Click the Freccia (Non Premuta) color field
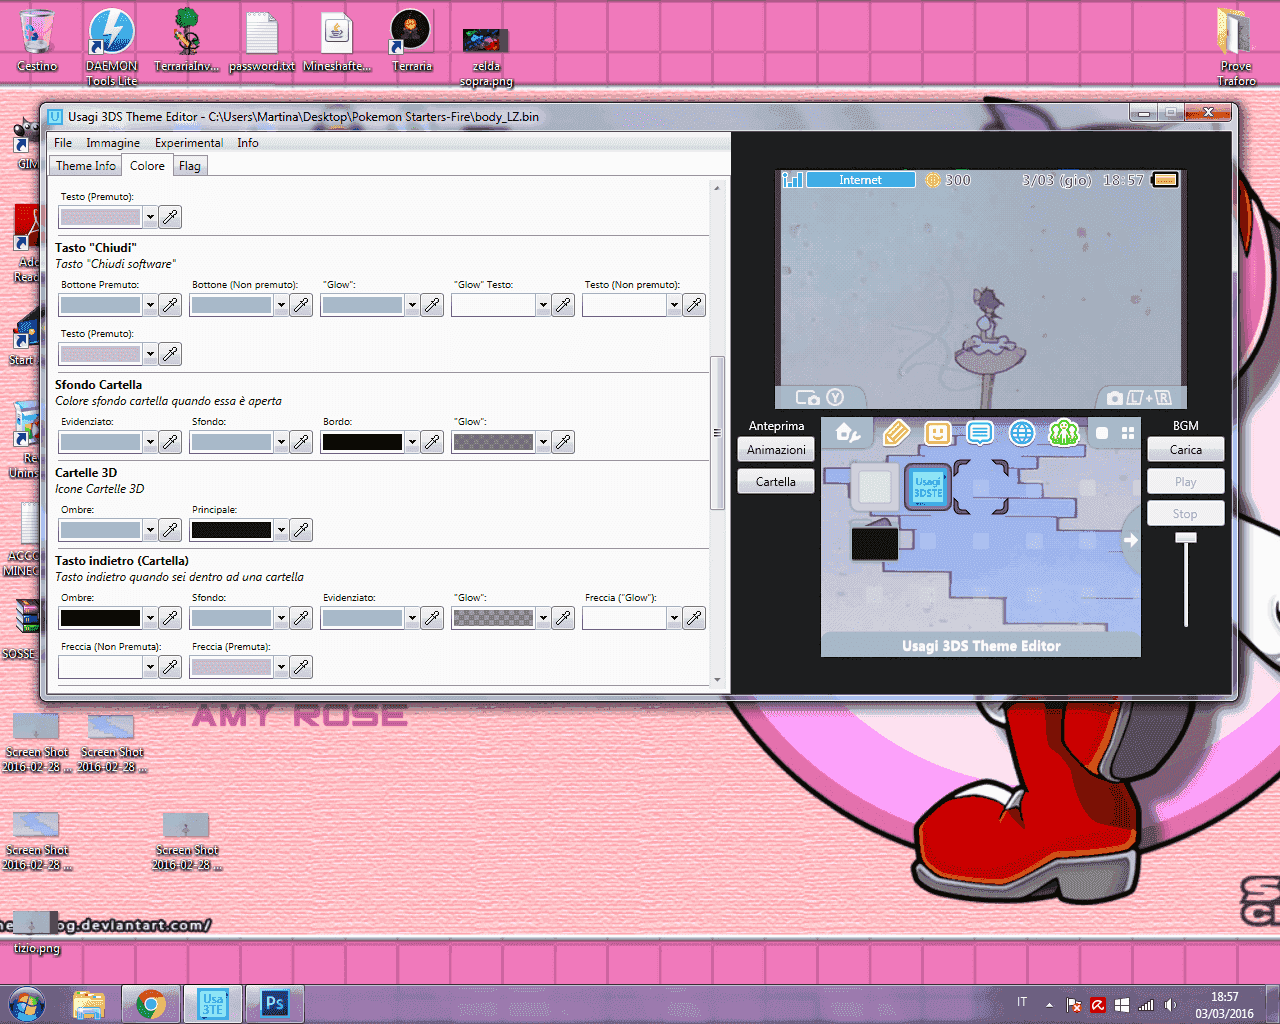1280x1024 pixels. [100, 667]
